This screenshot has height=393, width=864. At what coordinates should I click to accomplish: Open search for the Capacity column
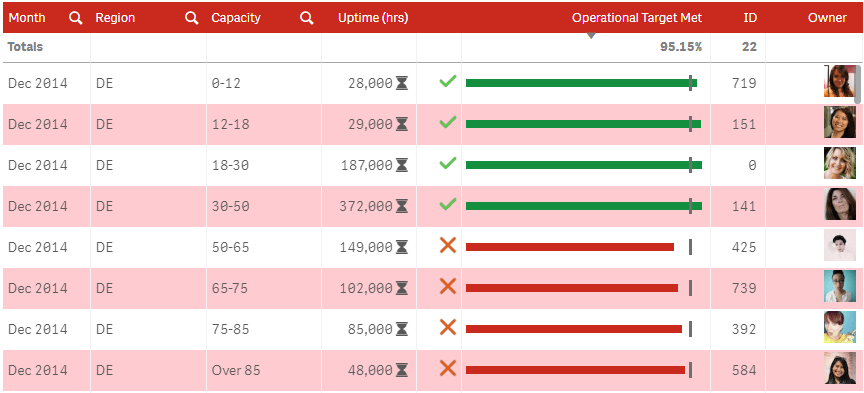306,18
